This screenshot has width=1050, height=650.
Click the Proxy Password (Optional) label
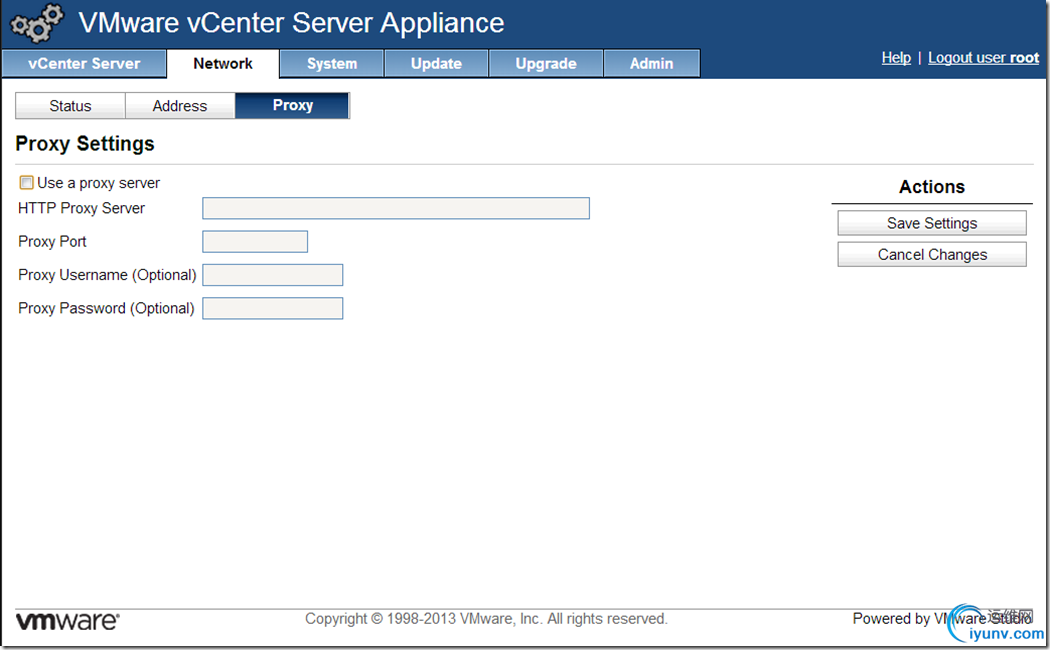106,309
